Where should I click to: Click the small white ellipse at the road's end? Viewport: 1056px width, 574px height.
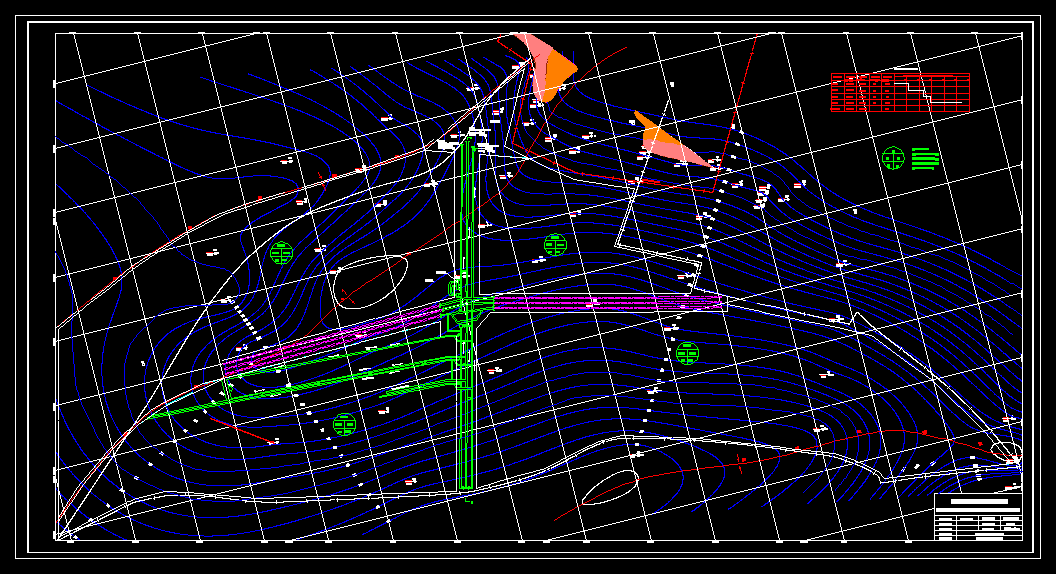pyautogui.click(x=1008, y=451)
